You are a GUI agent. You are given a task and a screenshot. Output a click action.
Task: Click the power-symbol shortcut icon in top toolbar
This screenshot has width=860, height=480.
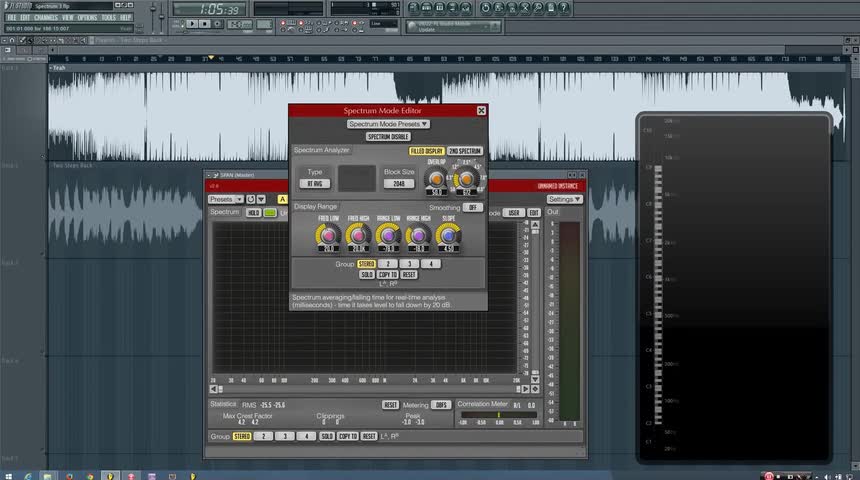click(485, 8)
